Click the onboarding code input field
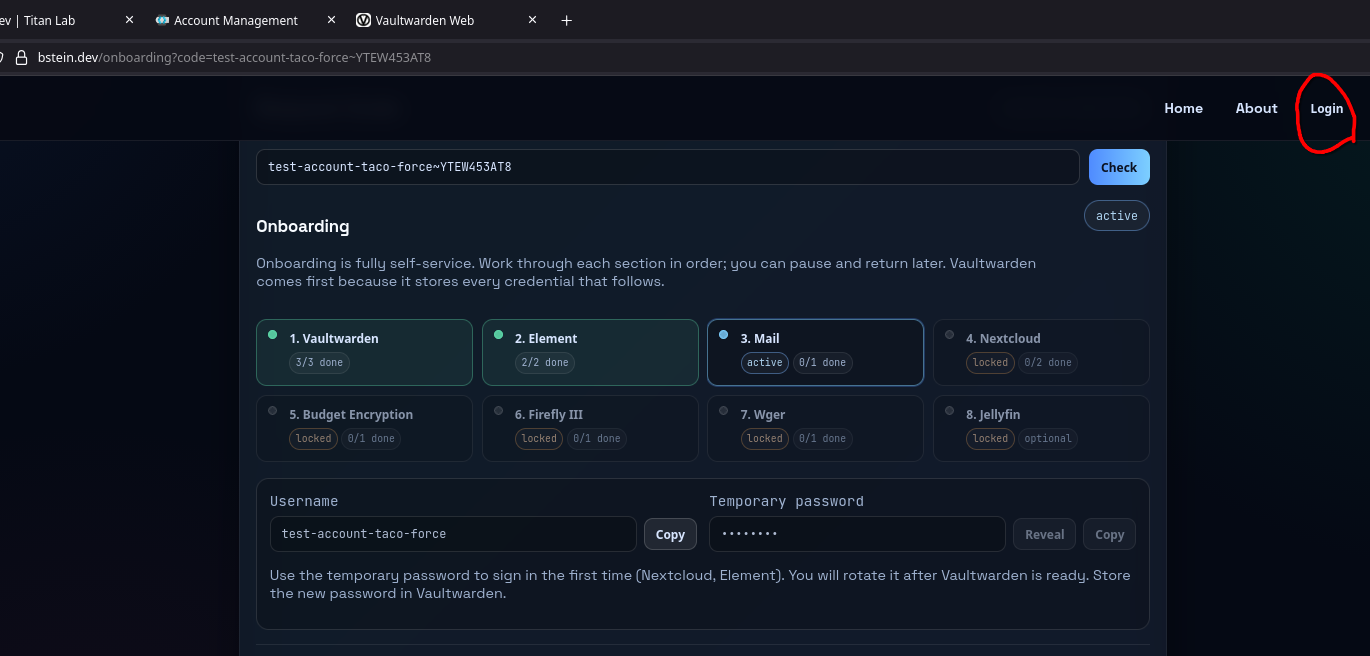This screenshot has height=656, width=1370. 667,167
